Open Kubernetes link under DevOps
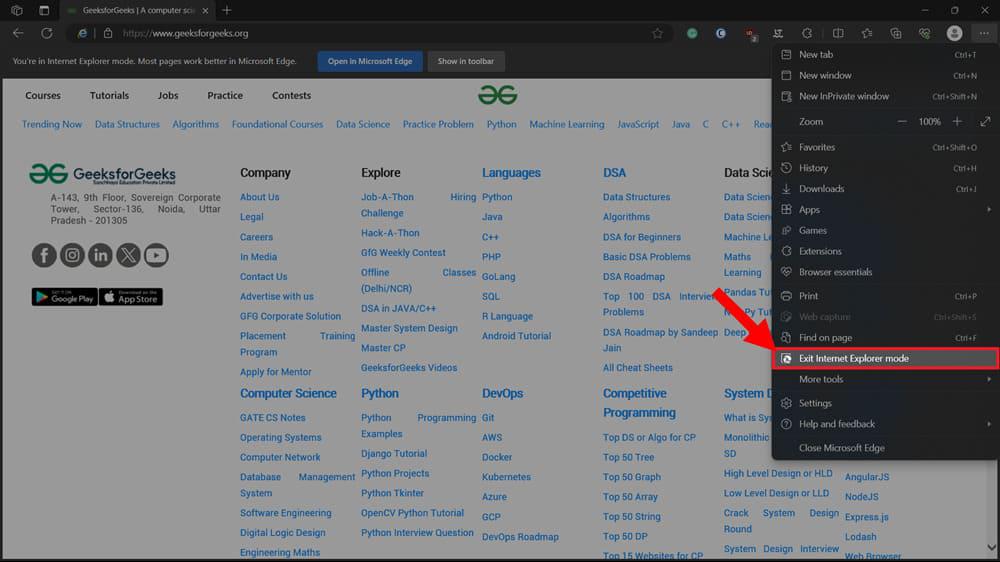 pos(506,477)
